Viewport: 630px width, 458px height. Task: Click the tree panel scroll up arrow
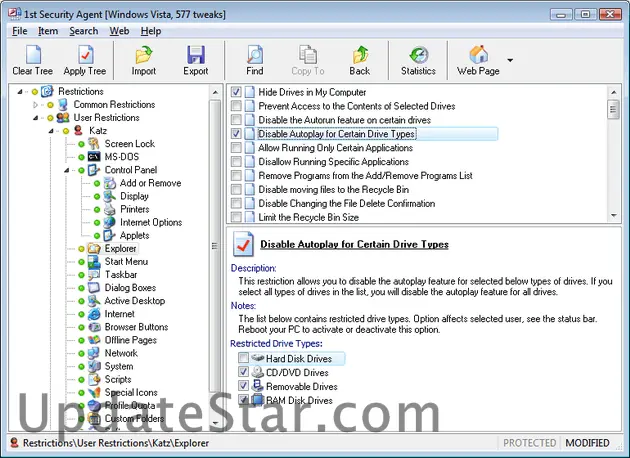(215, 92)
